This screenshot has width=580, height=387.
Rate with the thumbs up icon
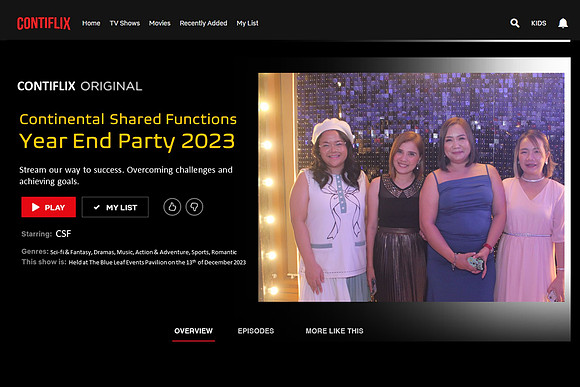coord(172,207)
